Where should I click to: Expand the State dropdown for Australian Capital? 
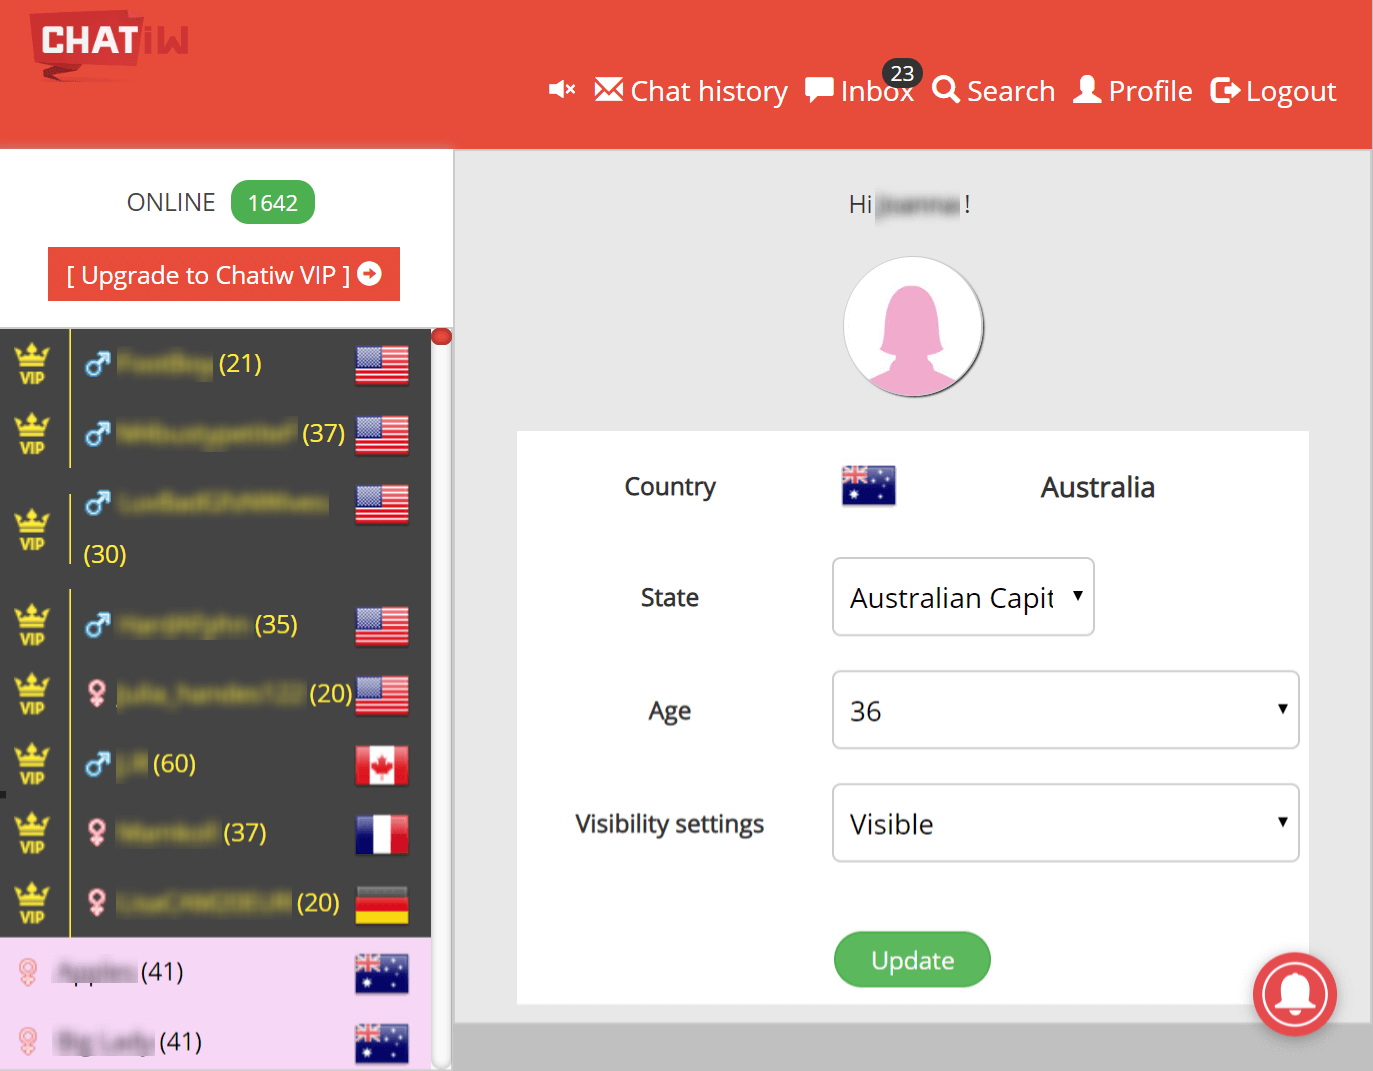[962, 597]
